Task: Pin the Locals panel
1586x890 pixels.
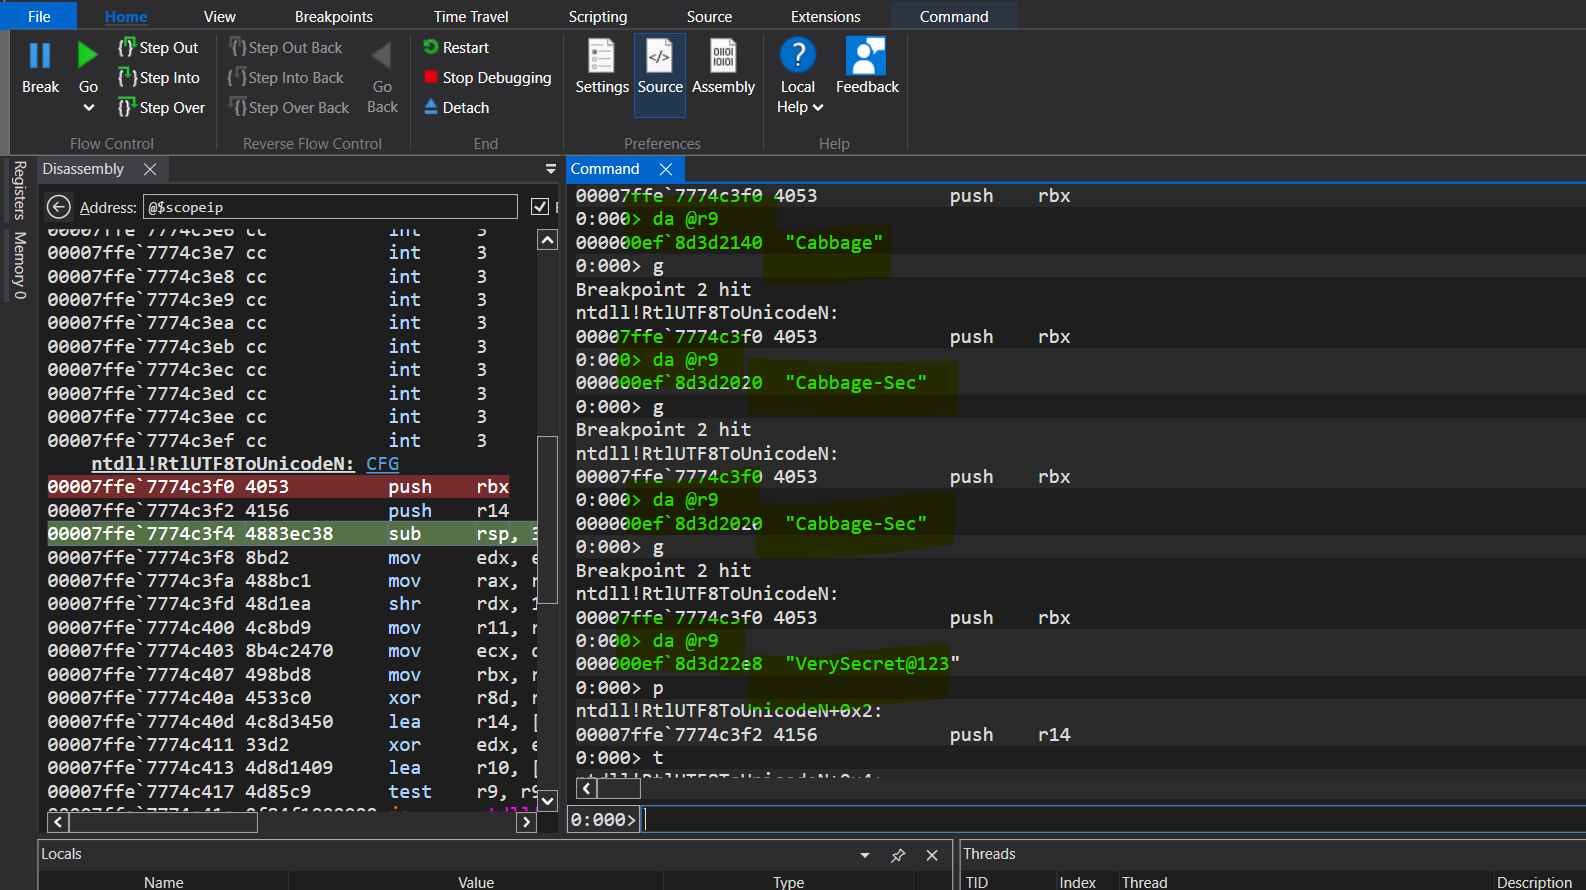Action: [898, 855]
